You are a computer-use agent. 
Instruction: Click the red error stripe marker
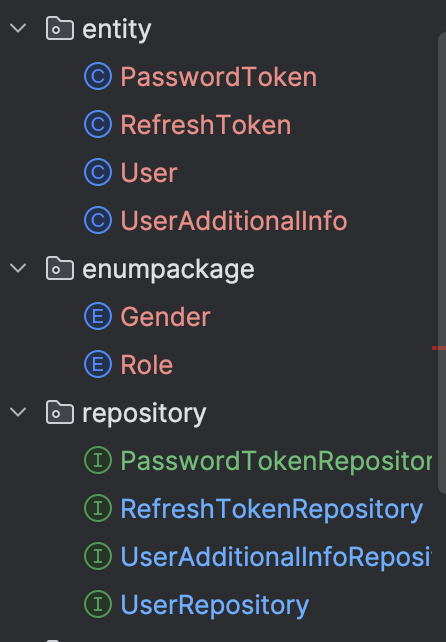[x=439, y=348]
